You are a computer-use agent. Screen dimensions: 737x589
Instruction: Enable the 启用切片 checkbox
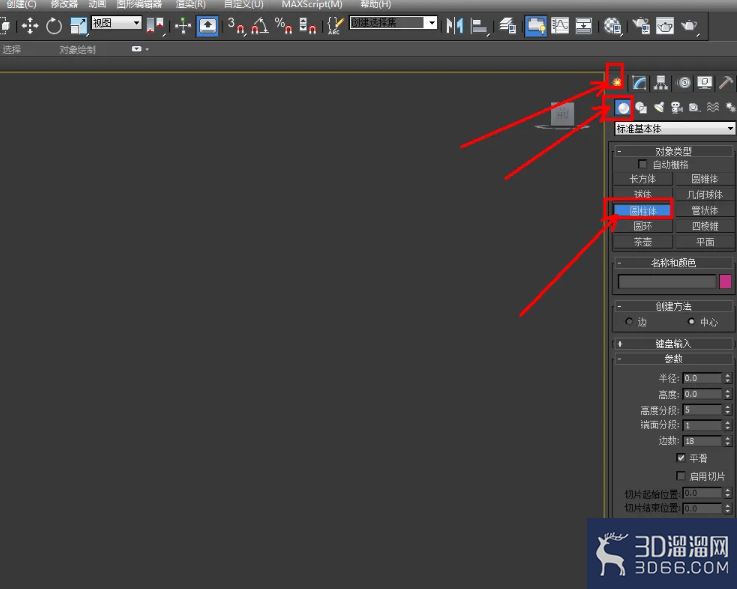(x=680, y=476)
